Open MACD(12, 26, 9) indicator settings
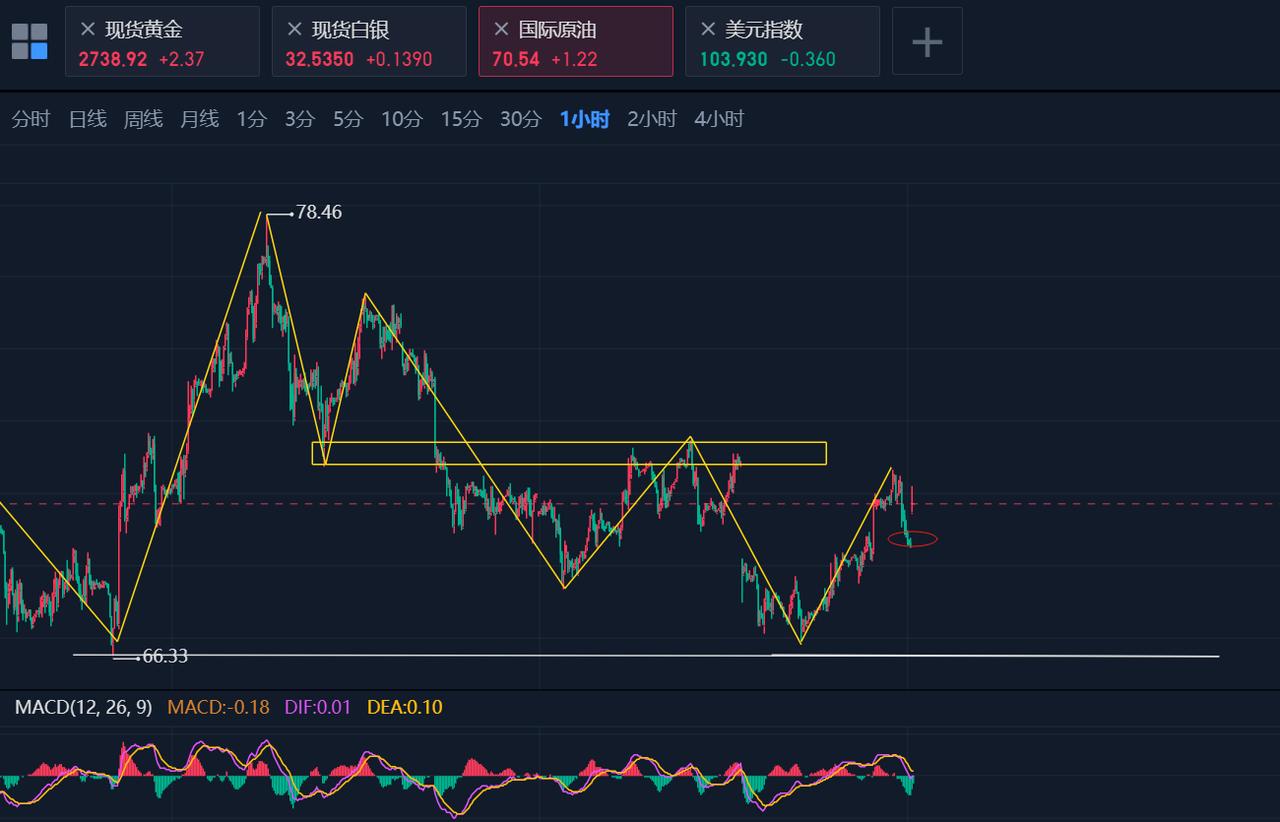 [x=83, y=707]
